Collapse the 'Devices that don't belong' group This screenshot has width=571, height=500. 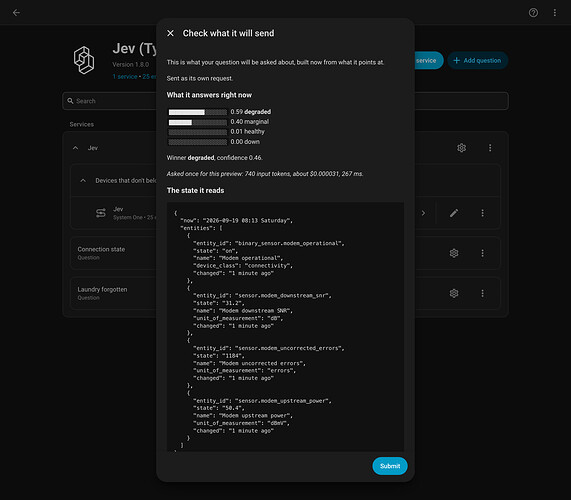coord(83,181)
